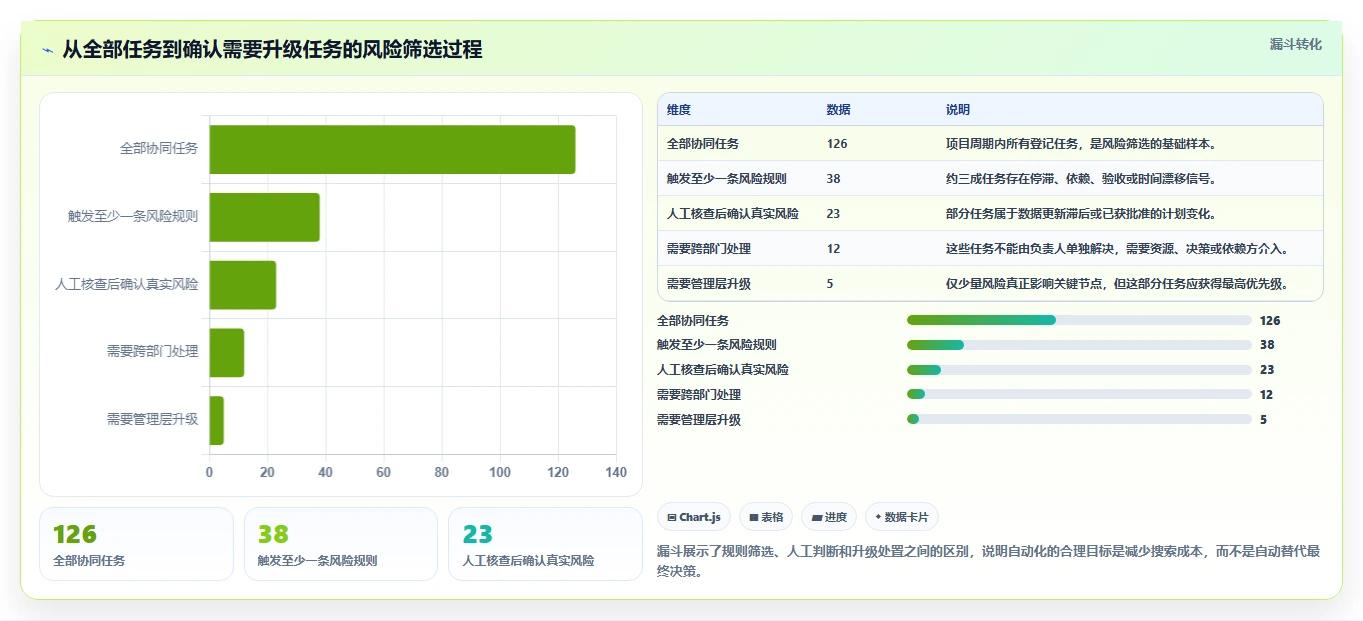Viewport: 1363px width, 621px height.
Task: Click the 全部协同任务 bar in chart
Action: click(x=392, y=149)
